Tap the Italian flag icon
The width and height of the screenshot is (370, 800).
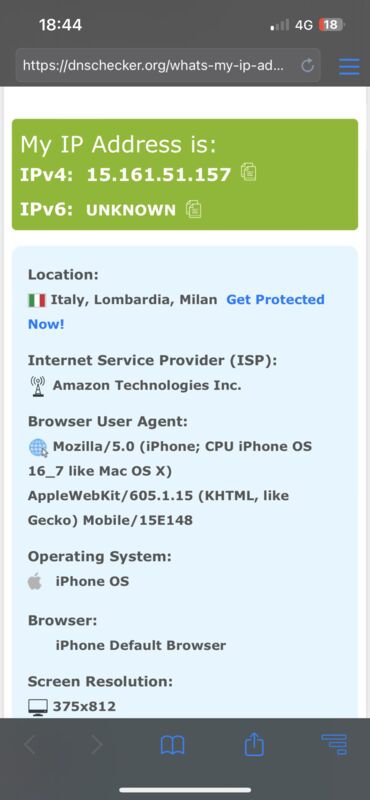click(x=37, y=300)
